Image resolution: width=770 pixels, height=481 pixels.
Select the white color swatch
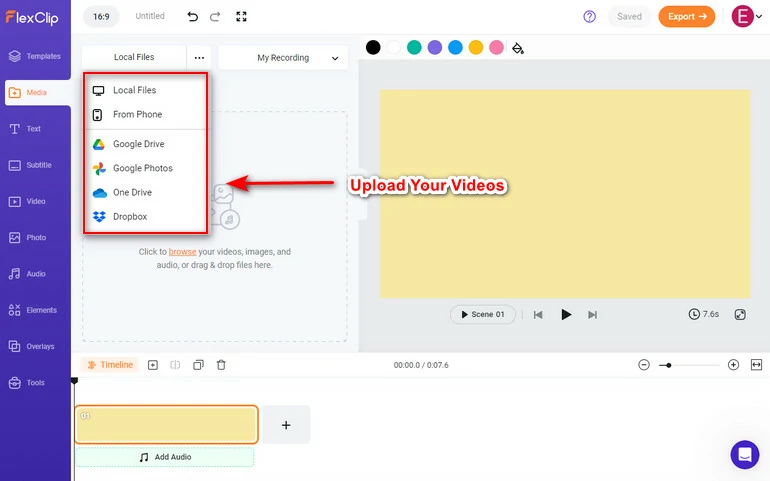(x=393, y=47)
